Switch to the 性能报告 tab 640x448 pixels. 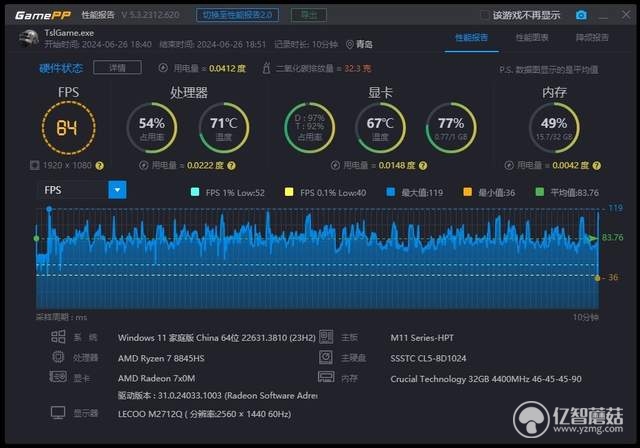[x=471, y=38]
